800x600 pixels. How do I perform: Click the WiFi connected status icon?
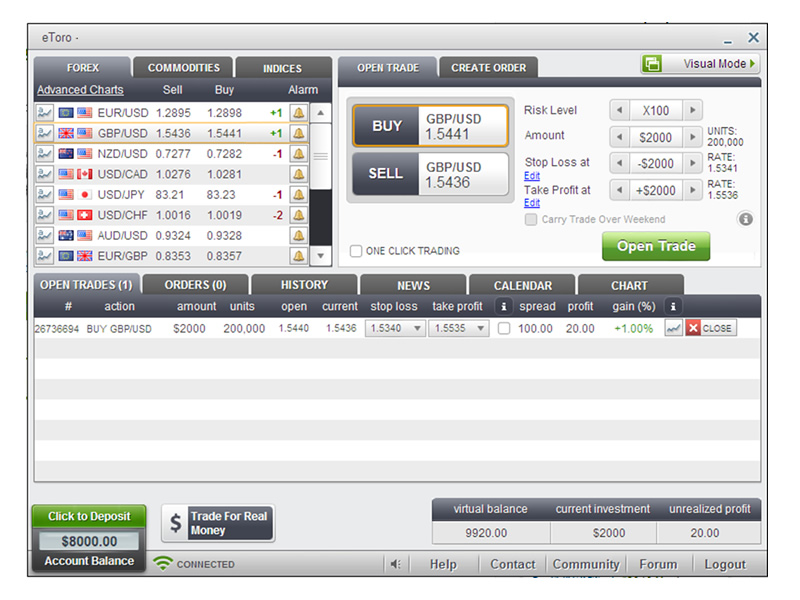pyautogui.click(x=163, y=563)
